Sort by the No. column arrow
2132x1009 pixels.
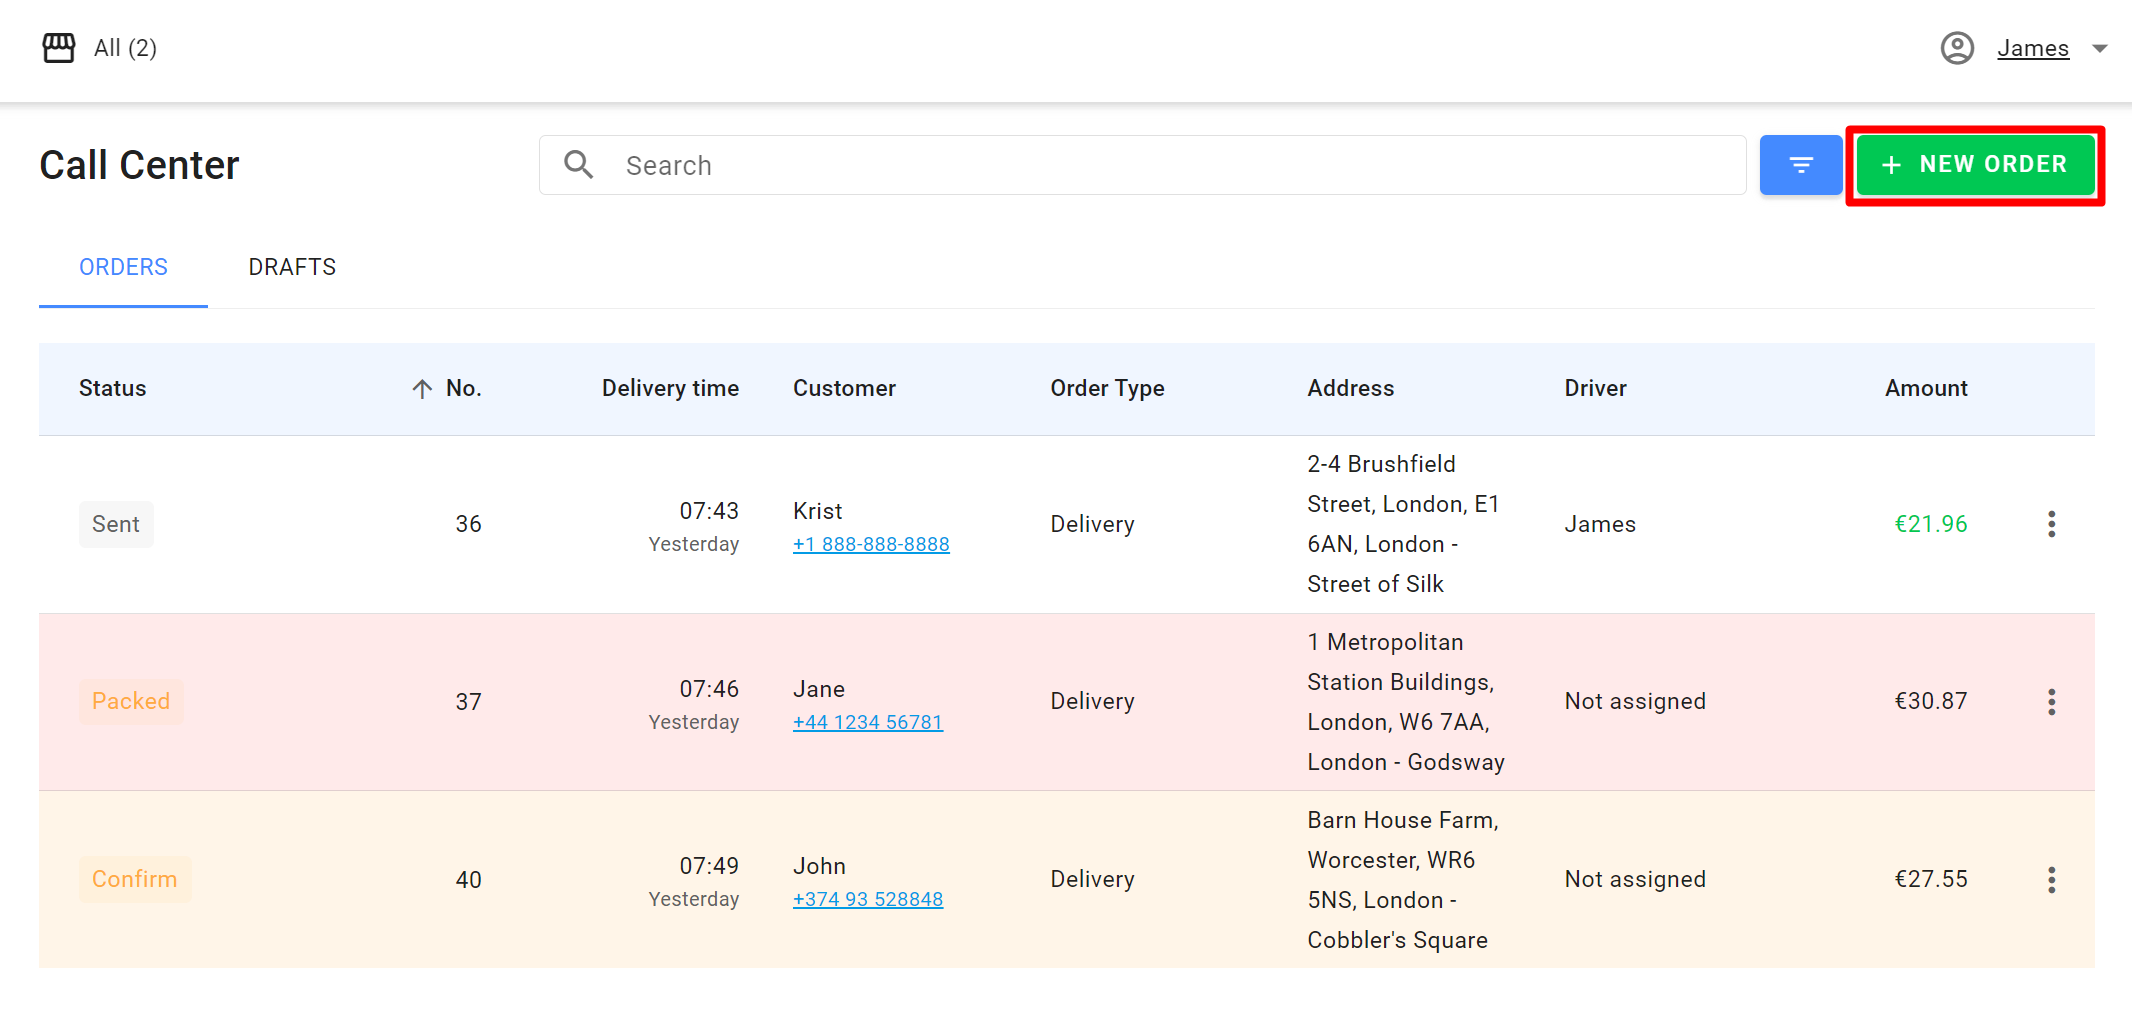point(422,389)
